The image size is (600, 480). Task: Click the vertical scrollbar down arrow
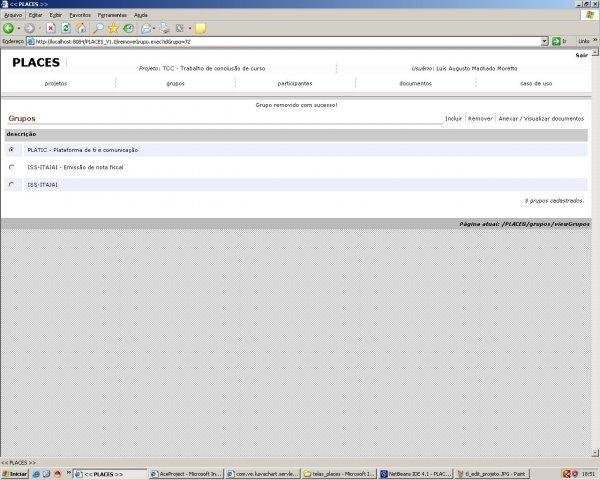[x=595, y=453]
